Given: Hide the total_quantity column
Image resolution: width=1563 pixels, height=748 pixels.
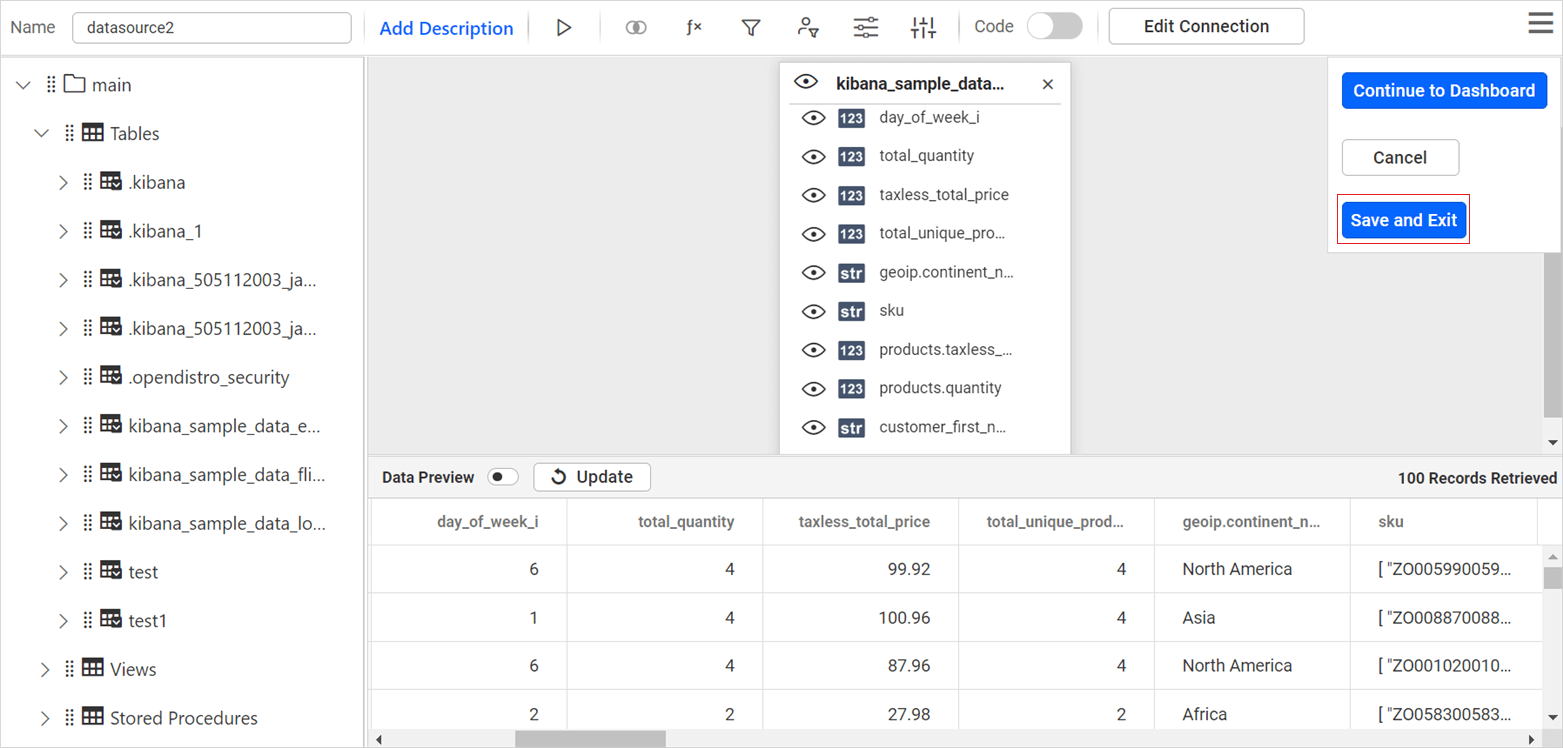Looking at the screenshot, I should click(814, 157).
